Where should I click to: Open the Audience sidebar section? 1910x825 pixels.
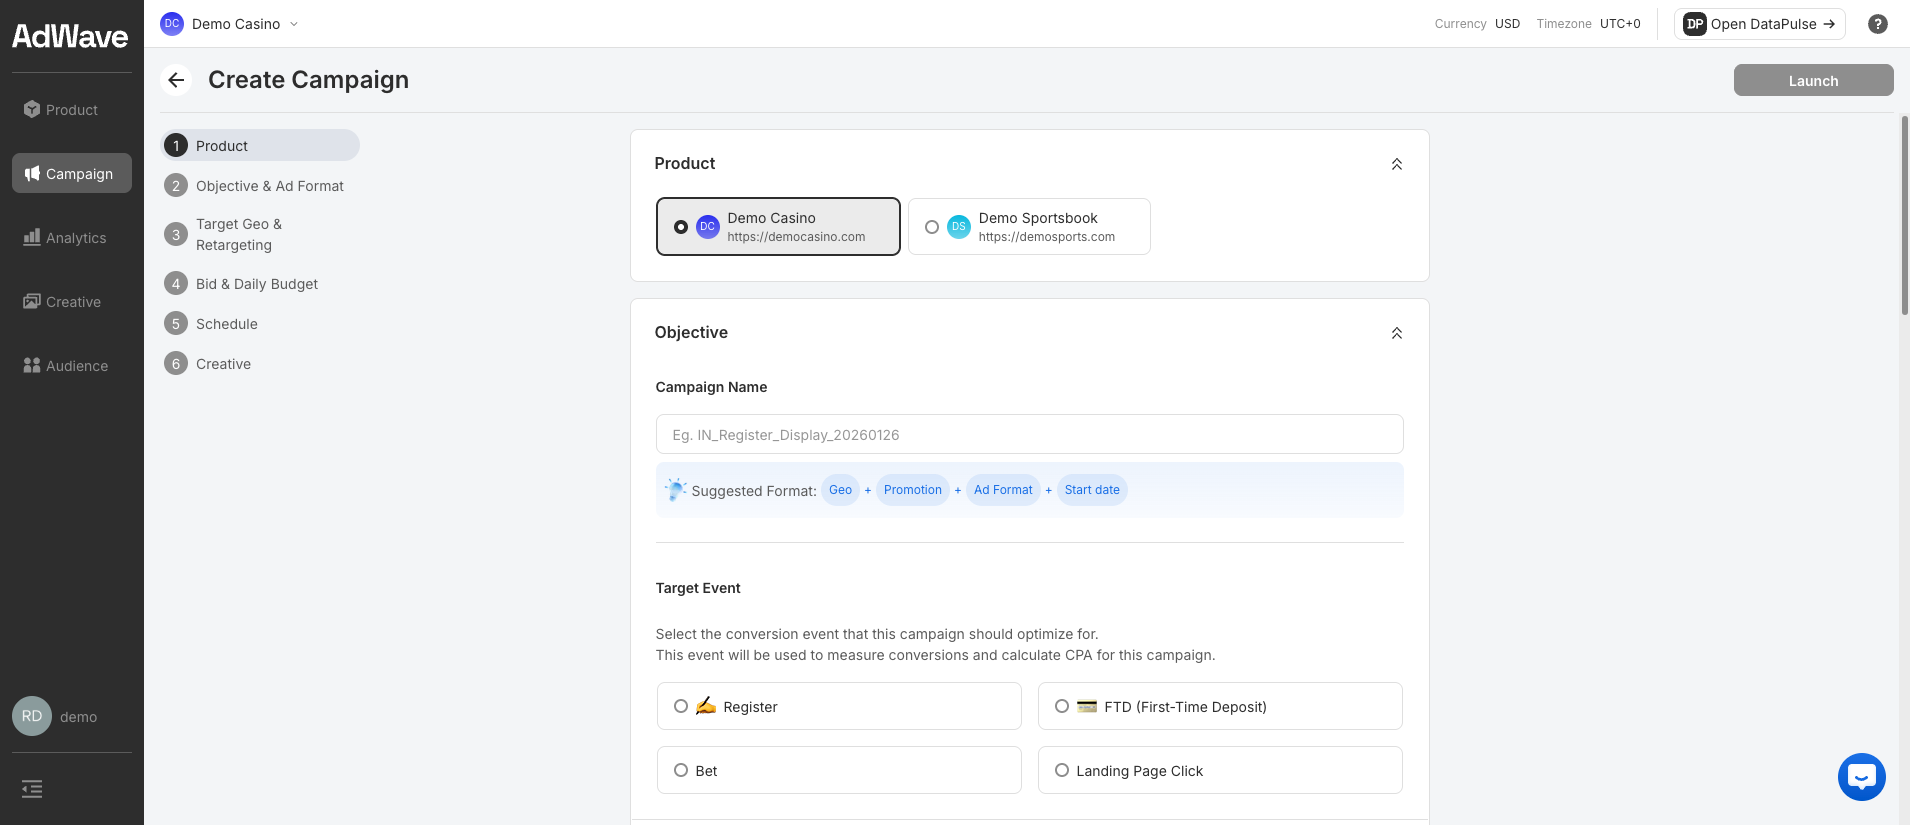pos(72,366)
